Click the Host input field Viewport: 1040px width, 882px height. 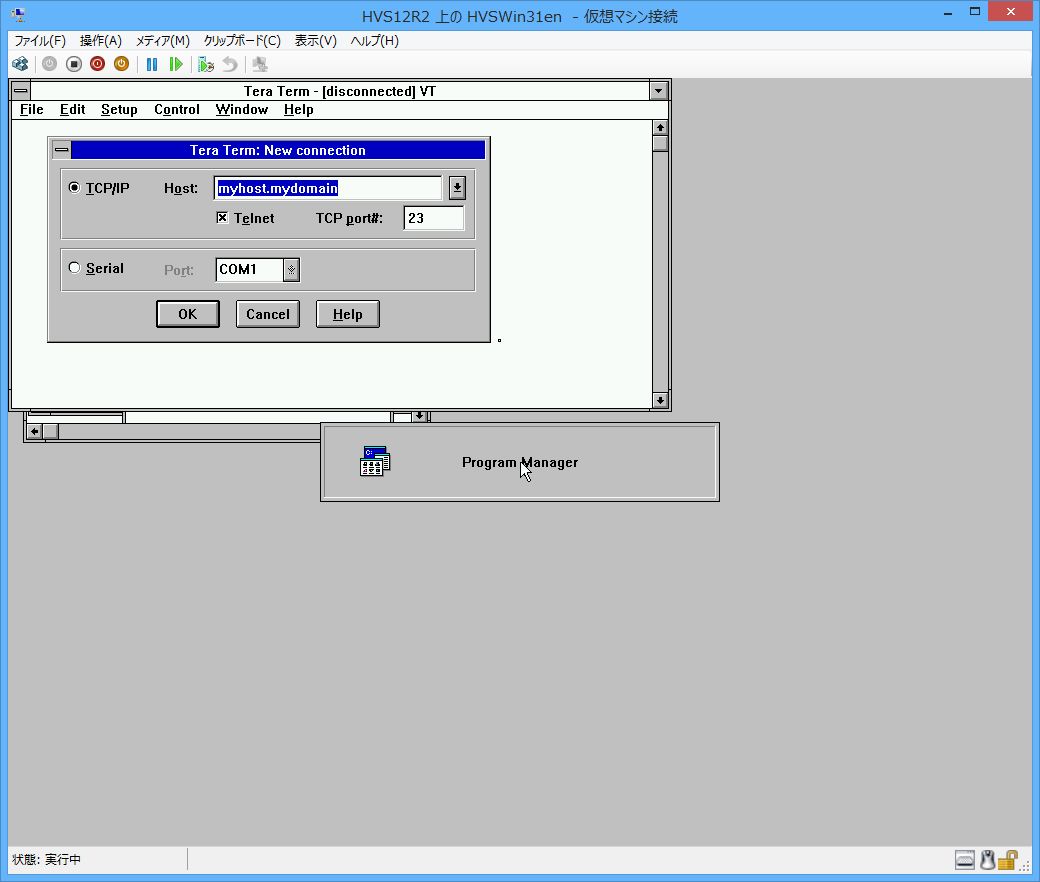click(x=328, y=188)
